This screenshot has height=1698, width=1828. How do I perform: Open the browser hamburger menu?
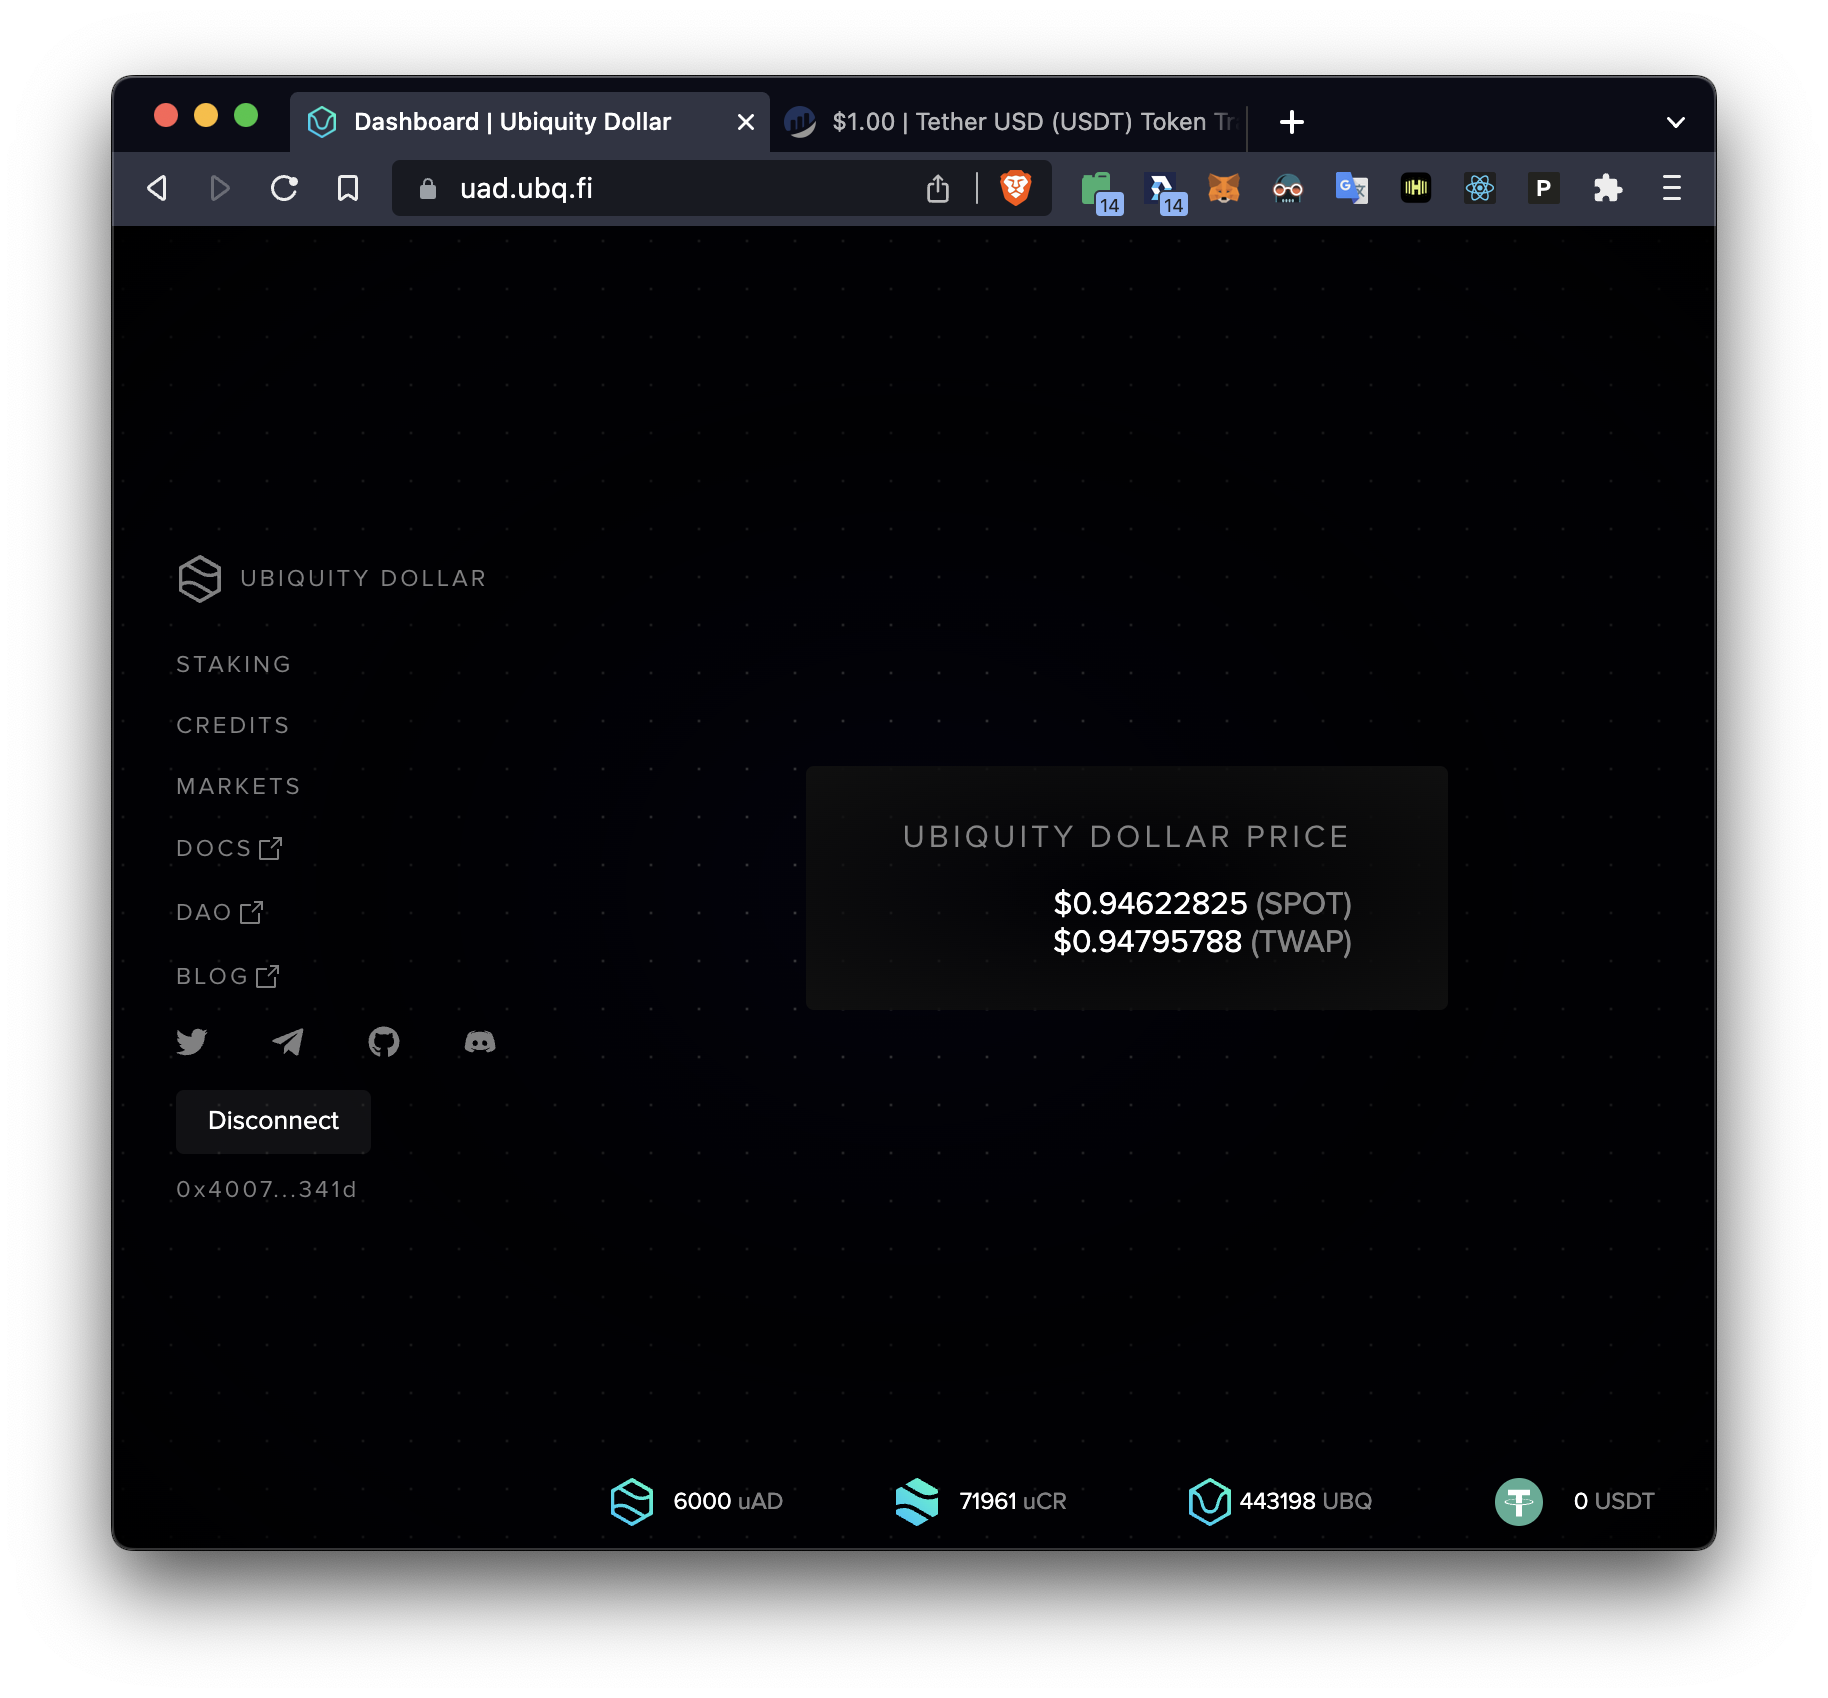[x=1669, y=188]
